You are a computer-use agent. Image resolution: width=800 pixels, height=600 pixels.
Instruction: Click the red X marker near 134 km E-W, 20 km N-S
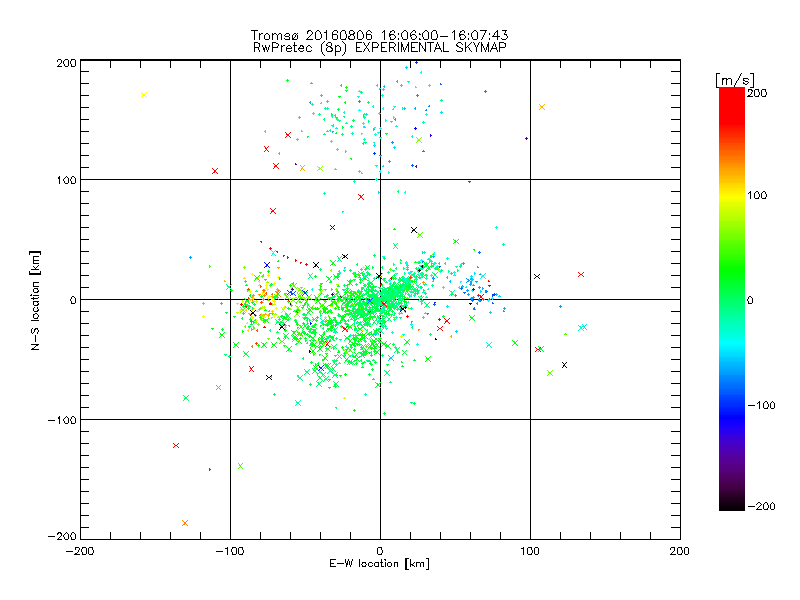tap(581, 274)
